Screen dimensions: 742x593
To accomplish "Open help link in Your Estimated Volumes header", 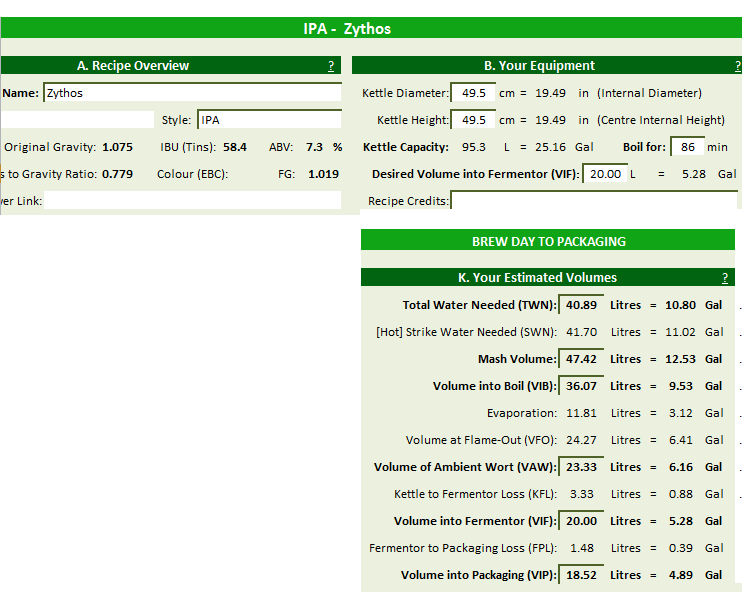I will 724,278.
